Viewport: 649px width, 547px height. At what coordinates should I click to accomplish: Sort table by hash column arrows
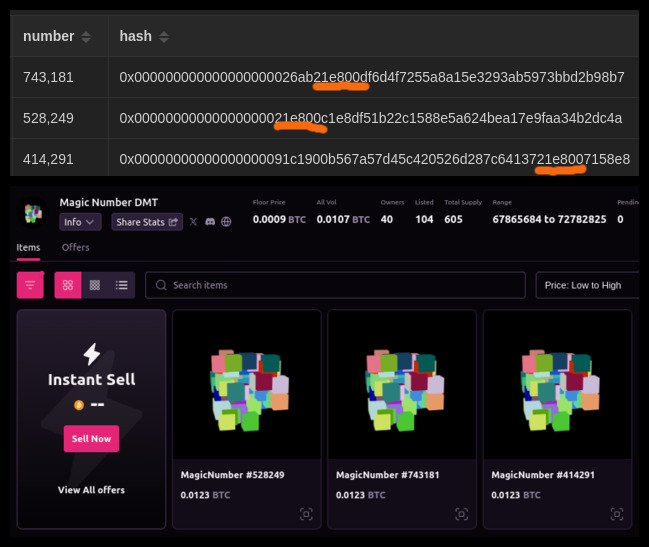pyautogui.click(x=164, y=37)
